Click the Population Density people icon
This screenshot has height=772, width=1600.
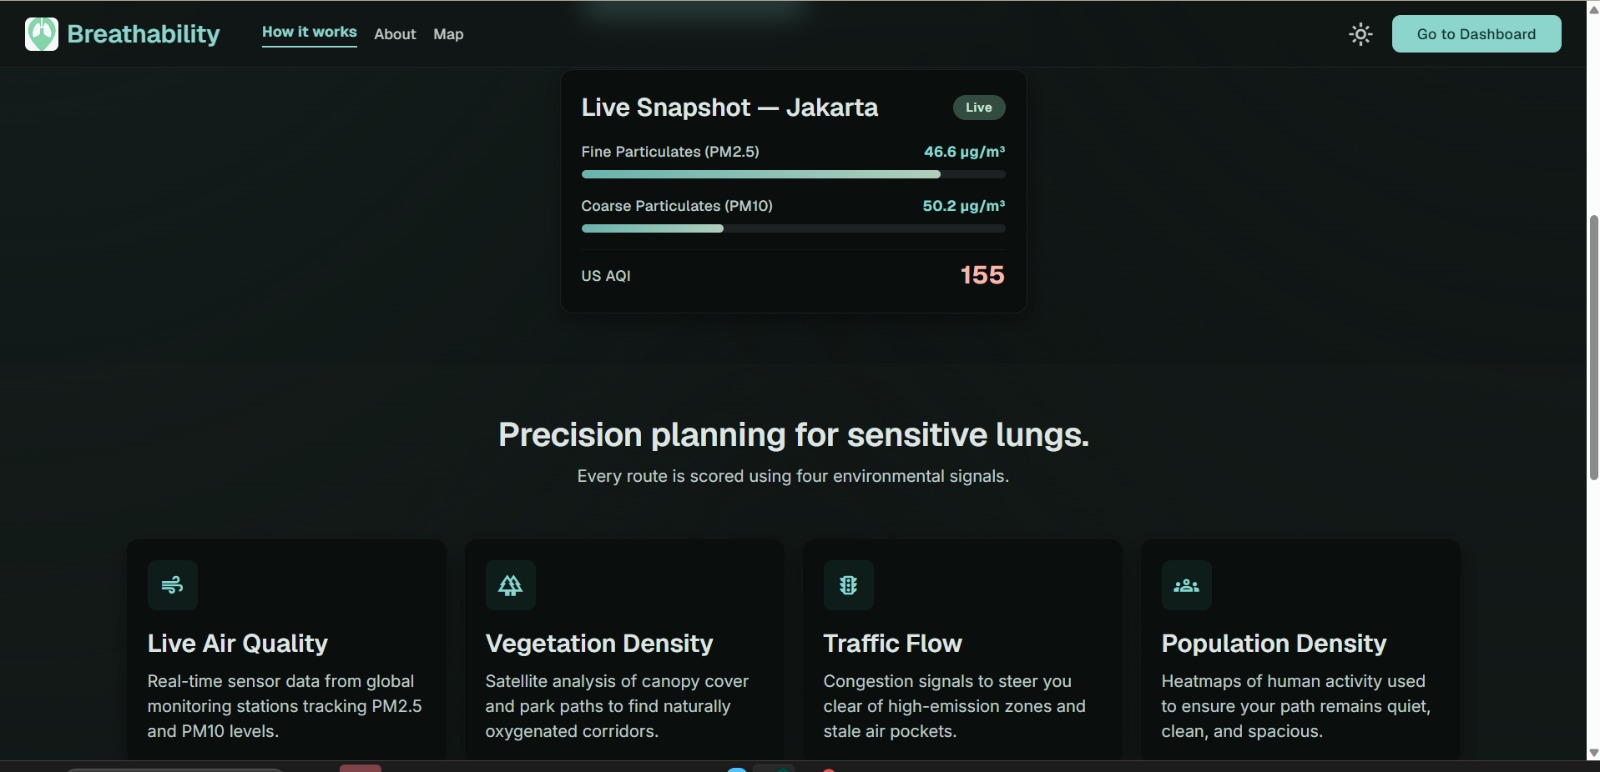[1186, 585]
